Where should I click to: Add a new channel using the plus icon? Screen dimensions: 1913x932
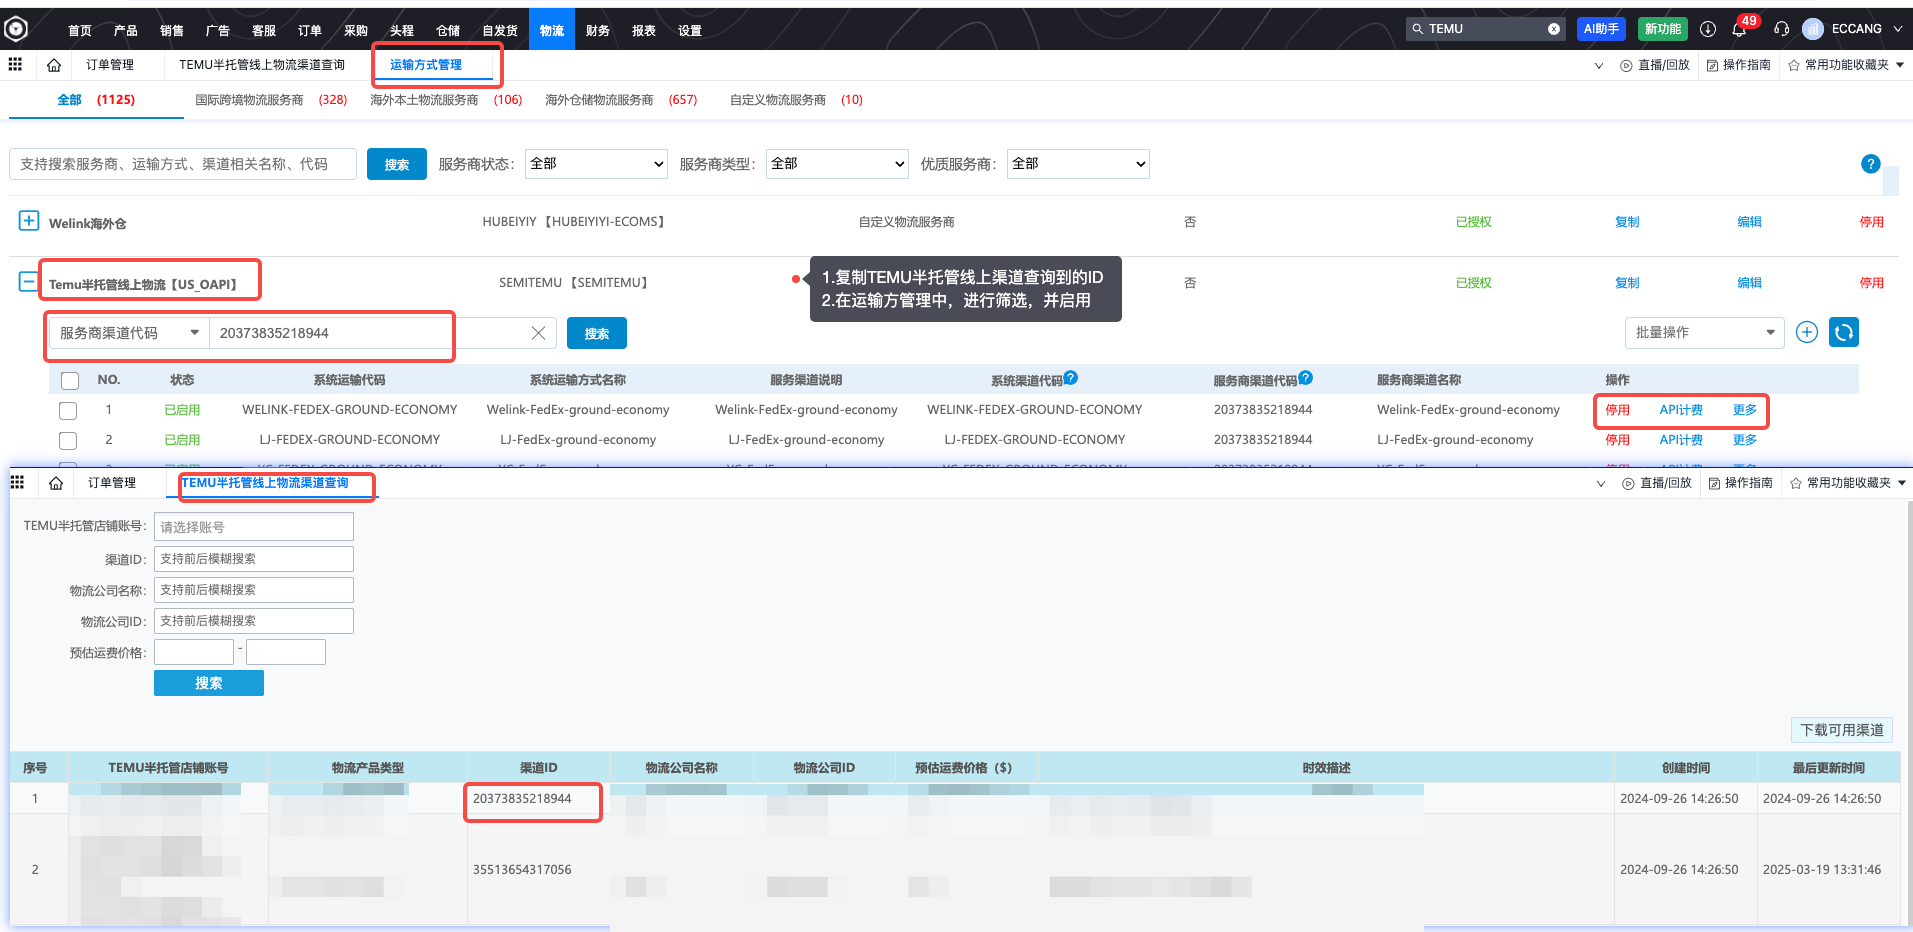pos(1806,332)
